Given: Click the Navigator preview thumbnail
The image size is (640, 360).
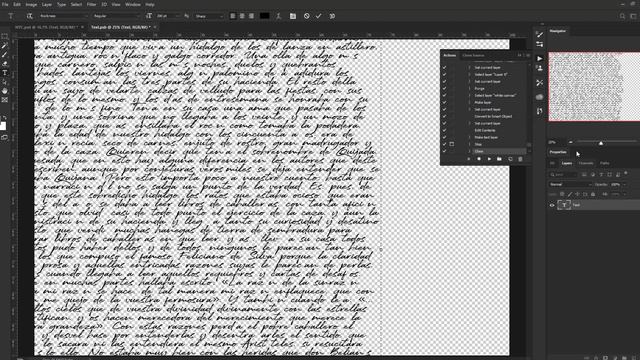Looking at the screenshot, I should pos(594,87).
